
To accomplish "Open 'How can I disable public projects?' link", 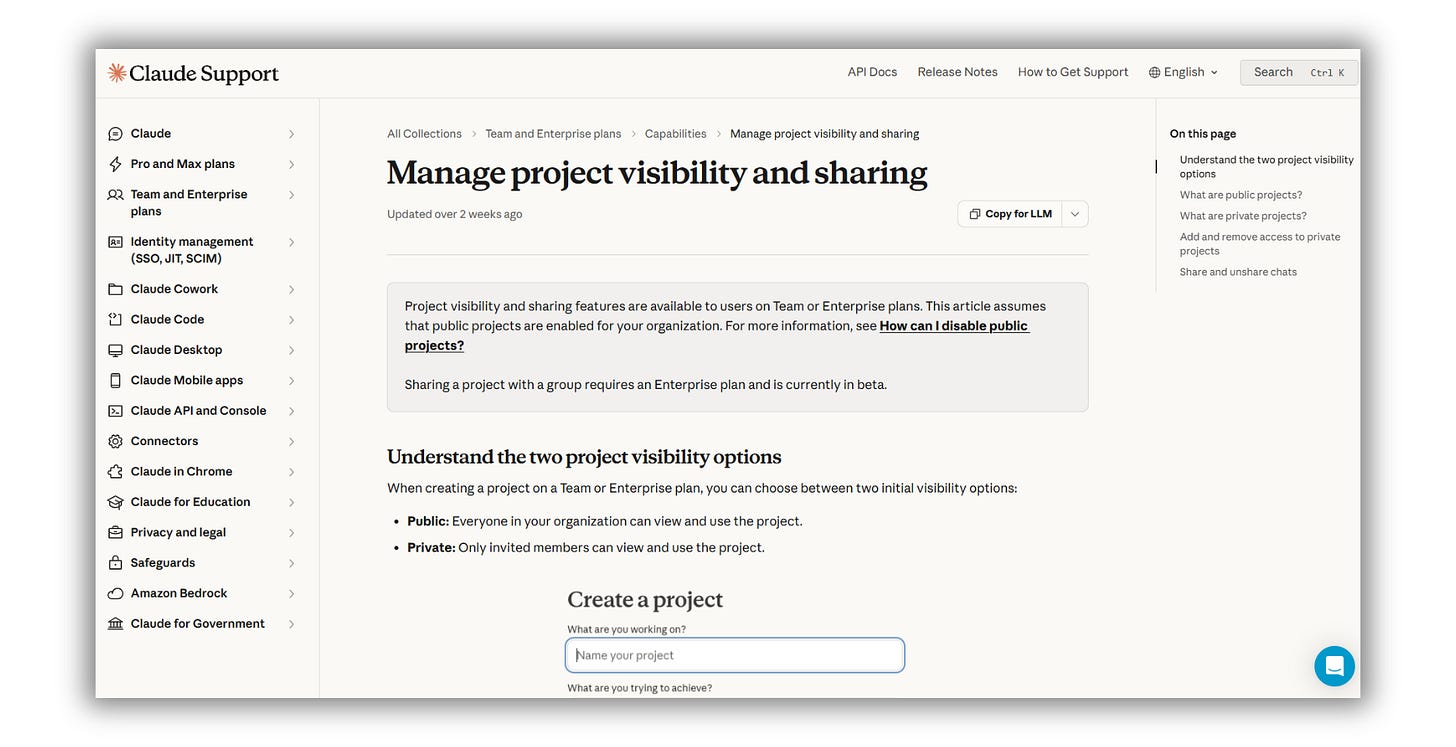I will point(717,335).
